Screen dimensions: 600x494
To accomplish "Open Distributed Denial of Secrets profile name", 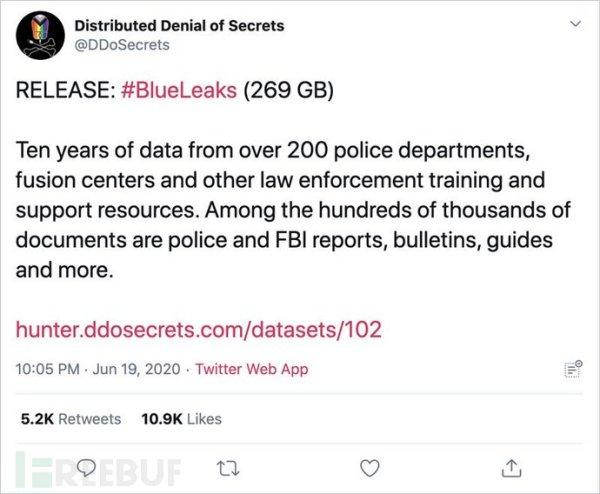I will (x=179, y=26).
